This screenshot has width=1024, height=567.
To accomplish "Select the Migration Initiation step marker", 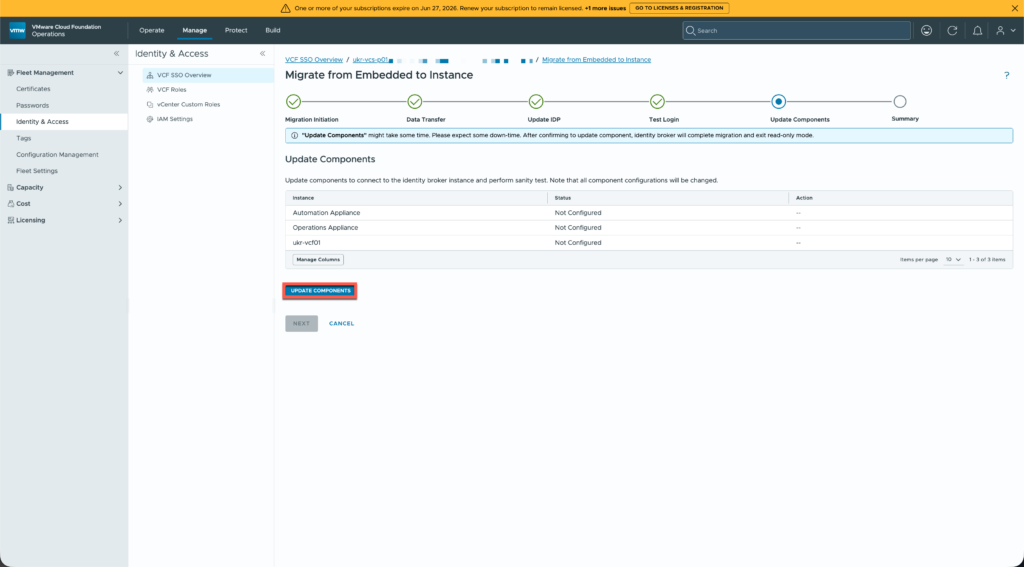I will [x=293, y=101].
